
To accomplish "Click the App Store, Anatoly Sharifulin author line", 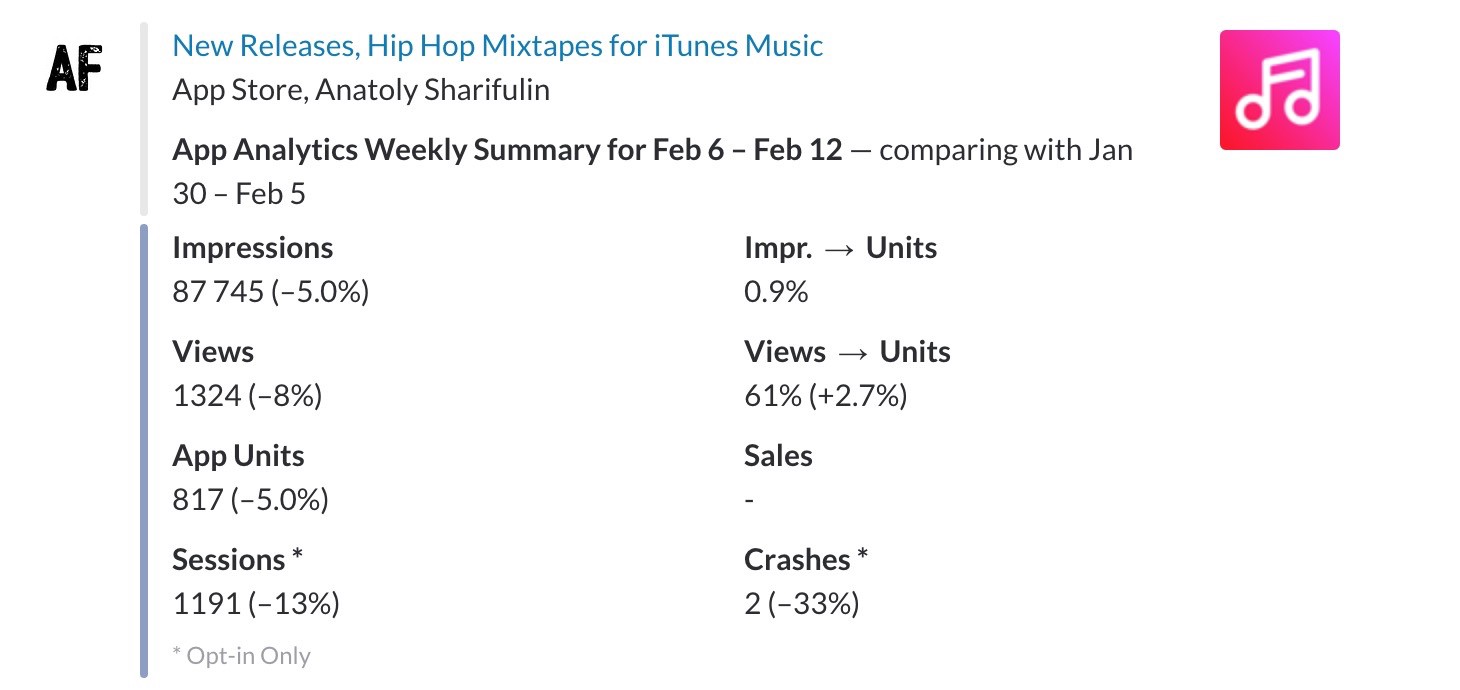I will click(361, 90).
